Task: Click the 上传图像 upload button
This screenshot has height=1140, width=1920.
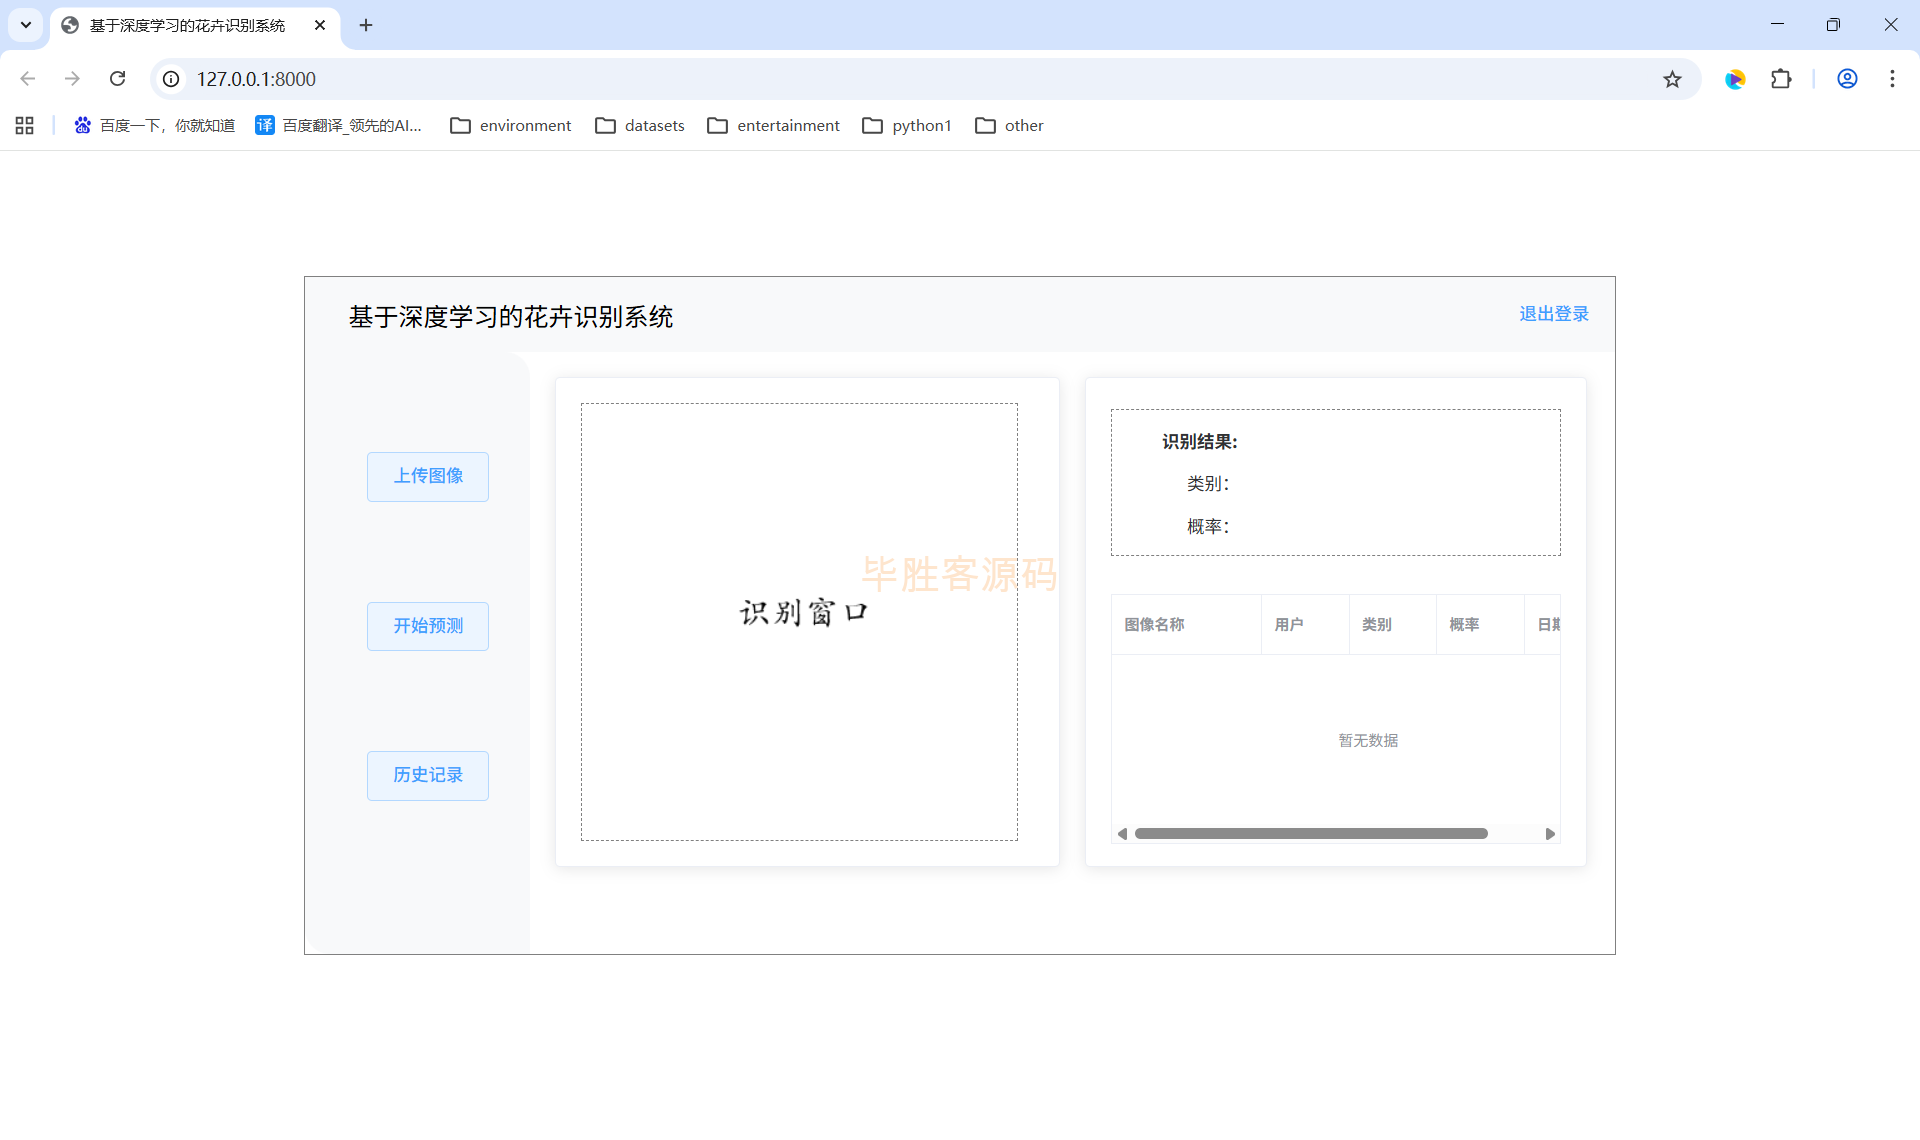Action: coord(428,476)
